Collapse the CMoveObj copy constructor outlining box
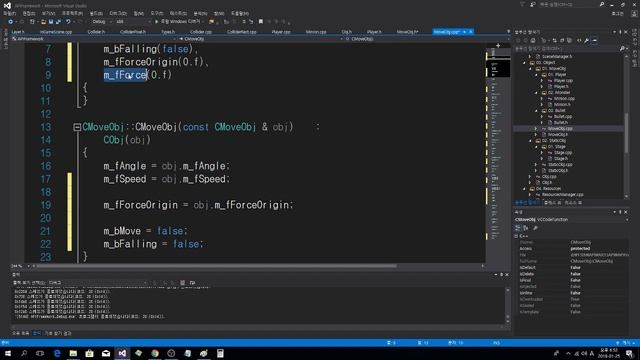Screen dimensions: 640x360 coord(77,127)
